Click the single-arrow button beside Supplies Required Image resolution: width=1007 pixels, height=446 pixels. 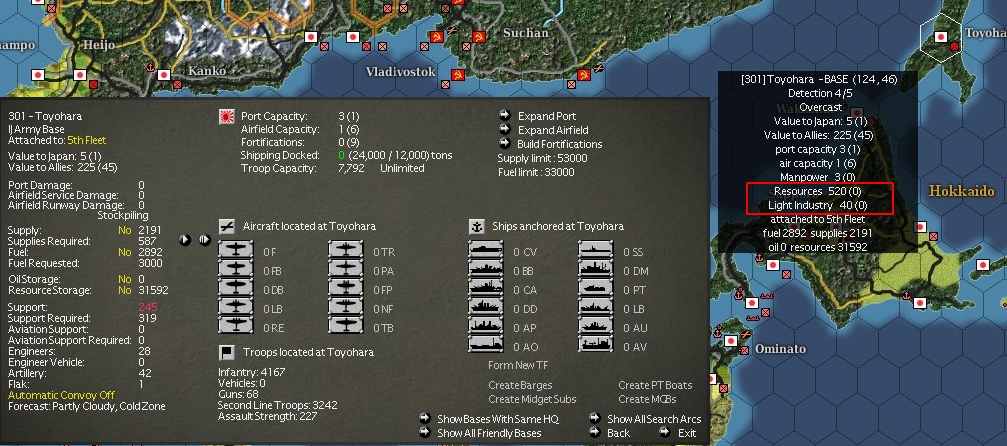click(185, 240)
